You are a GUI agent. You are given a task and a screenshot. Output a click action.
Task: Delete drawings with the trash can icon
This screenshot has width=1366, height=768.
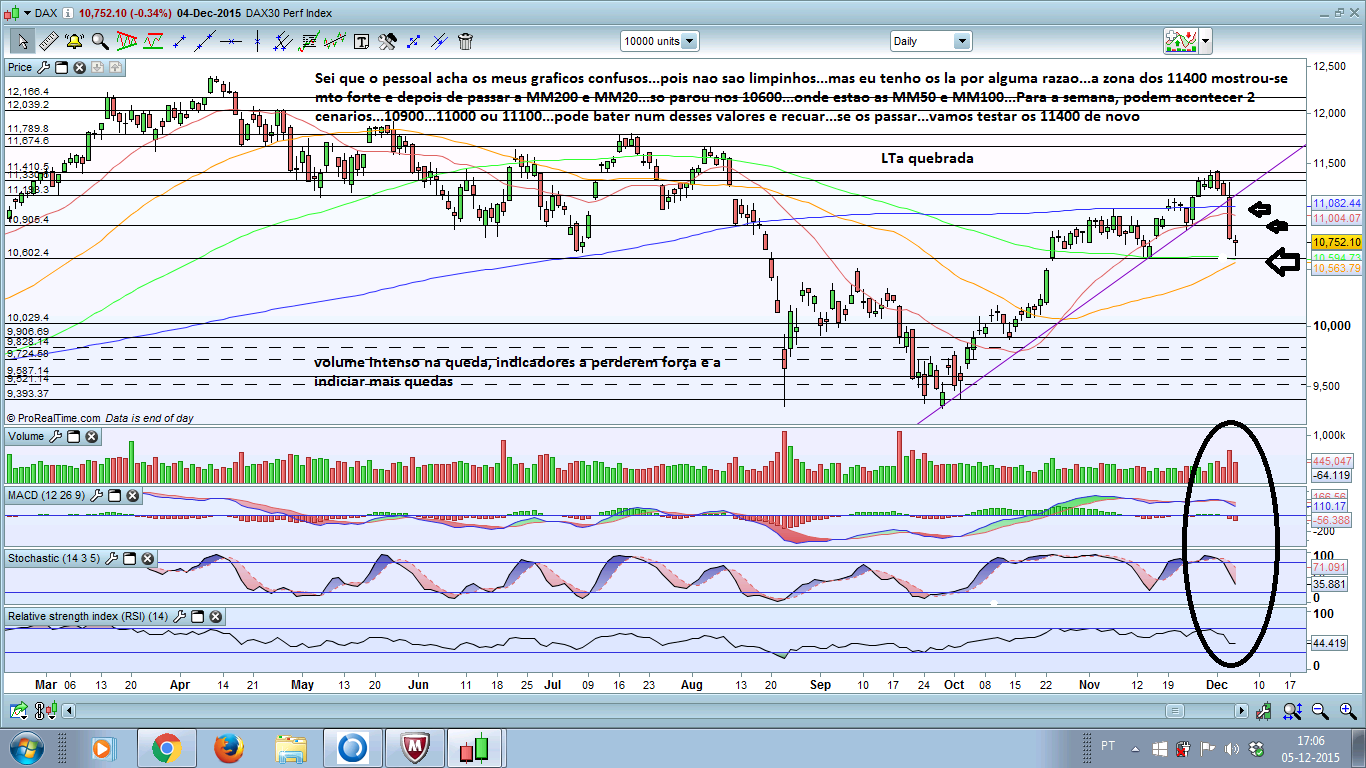pyautogui.click(x=465, y=41)
